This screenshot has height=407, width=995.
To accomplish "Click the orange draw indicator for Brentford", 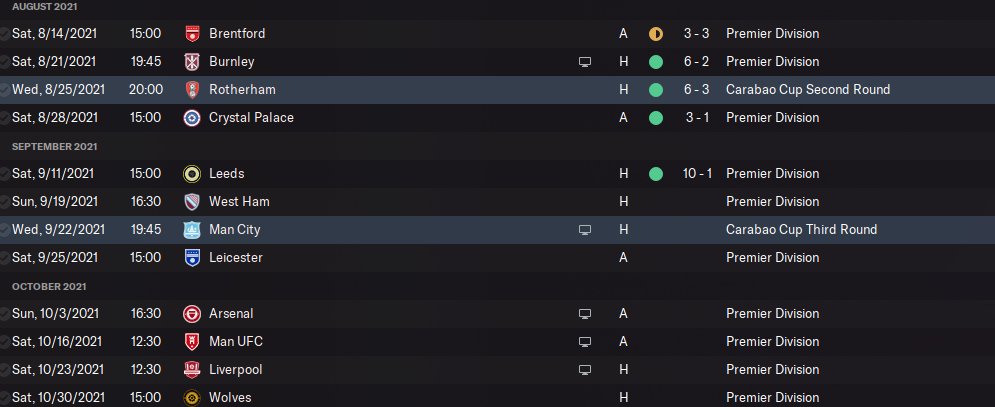I will tap(656, 34).
